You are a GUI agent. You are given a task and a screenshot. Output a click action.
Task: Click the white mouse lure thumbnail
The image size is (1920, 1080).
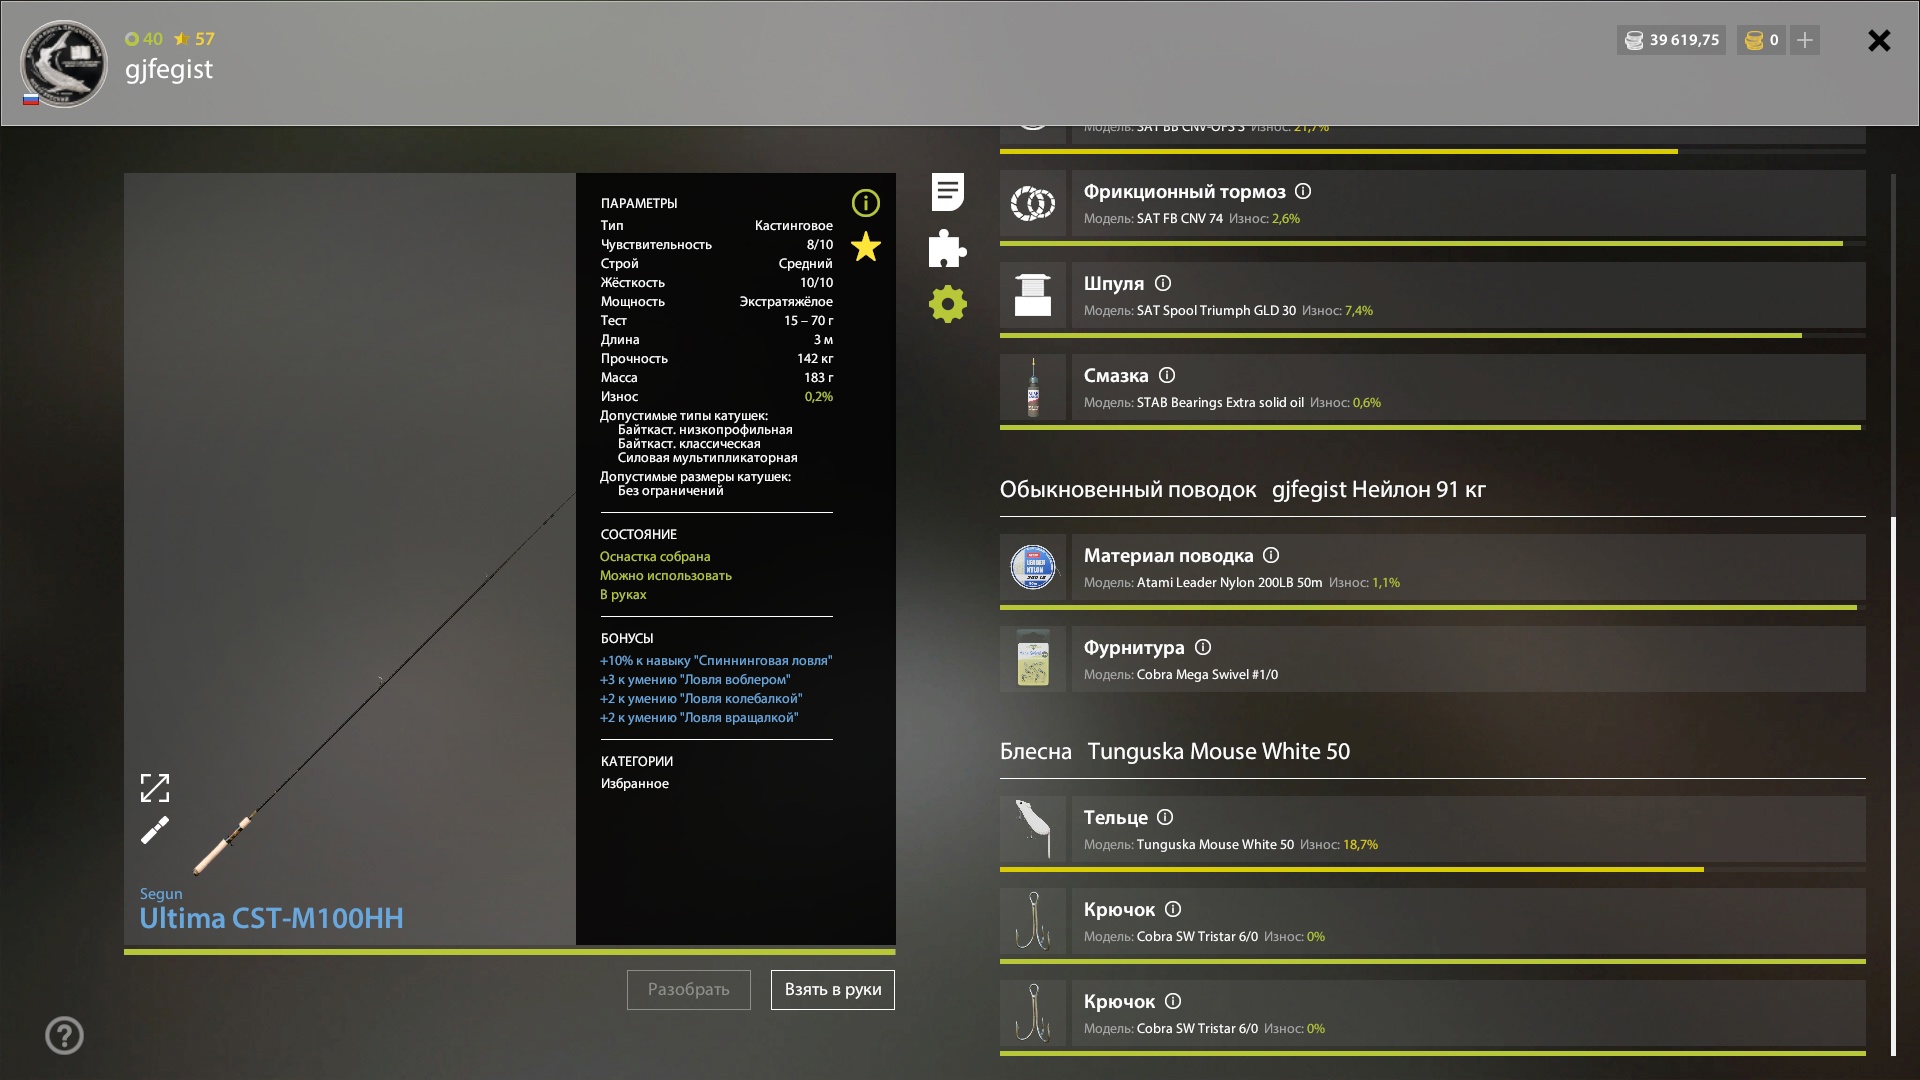point(1033,829)
